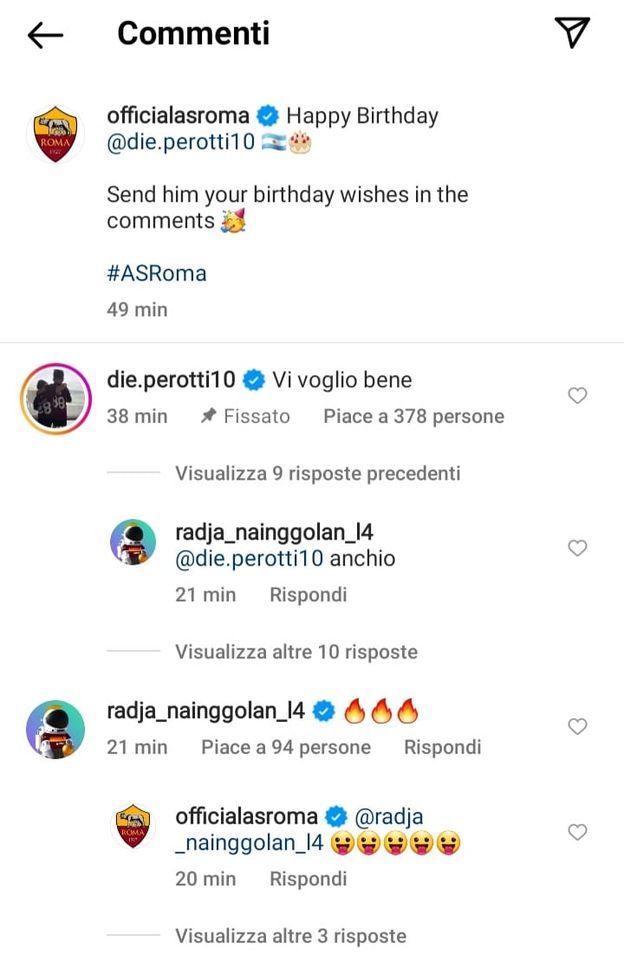The image size is (624, 973).
Task: Open the #ASRoma hashtag link
Action: click(156, 272)
